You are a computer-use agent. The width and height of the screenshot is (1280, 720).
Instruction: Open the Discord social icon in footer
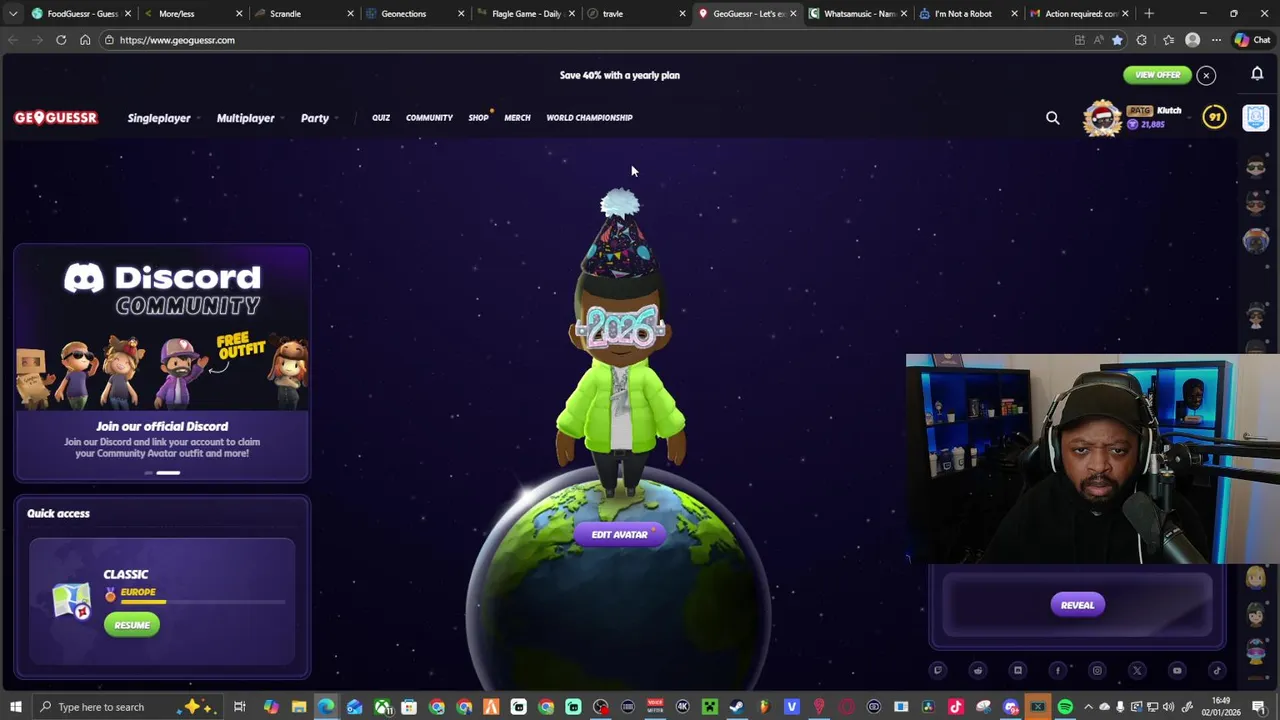[x=1018, y=671]
